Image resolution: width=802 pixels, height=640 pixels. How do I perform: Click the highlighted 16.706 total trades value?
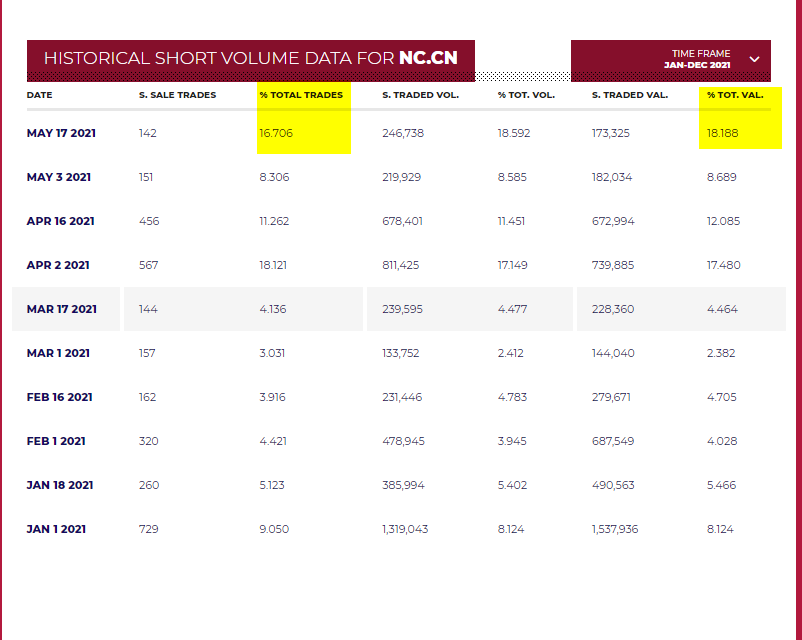276,133
